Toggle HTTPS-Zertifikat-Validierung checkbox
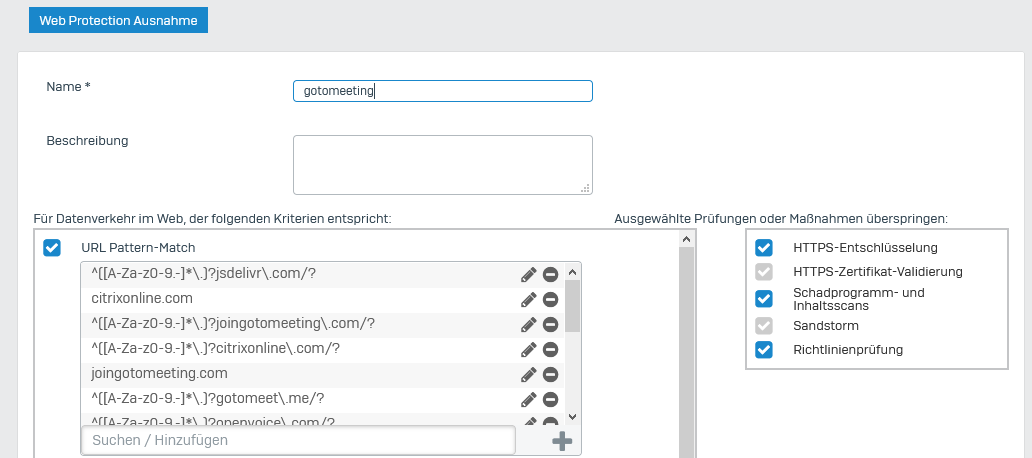The image size is (1032, 458). [x=763, y=271]
